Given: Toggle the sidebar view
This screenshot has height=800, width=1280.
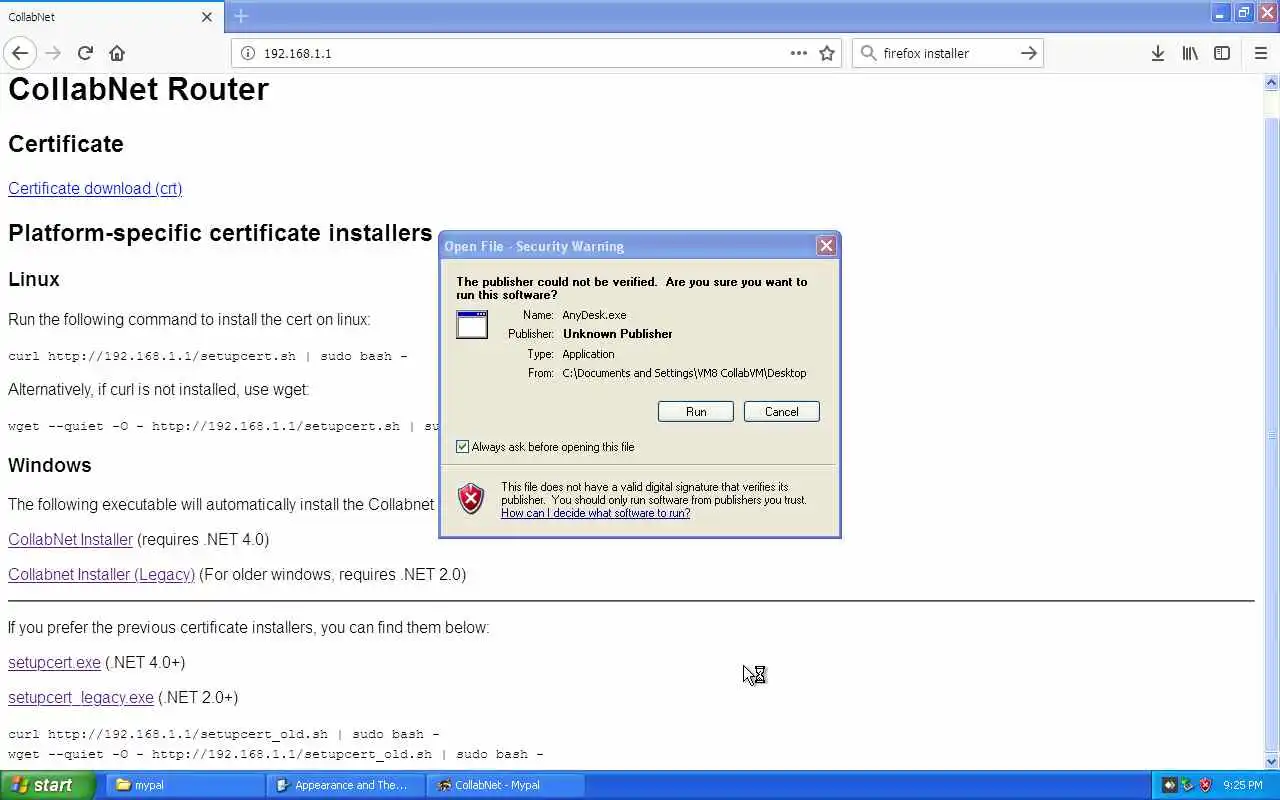Looking at the screenshot, I should pos(1222,53).
